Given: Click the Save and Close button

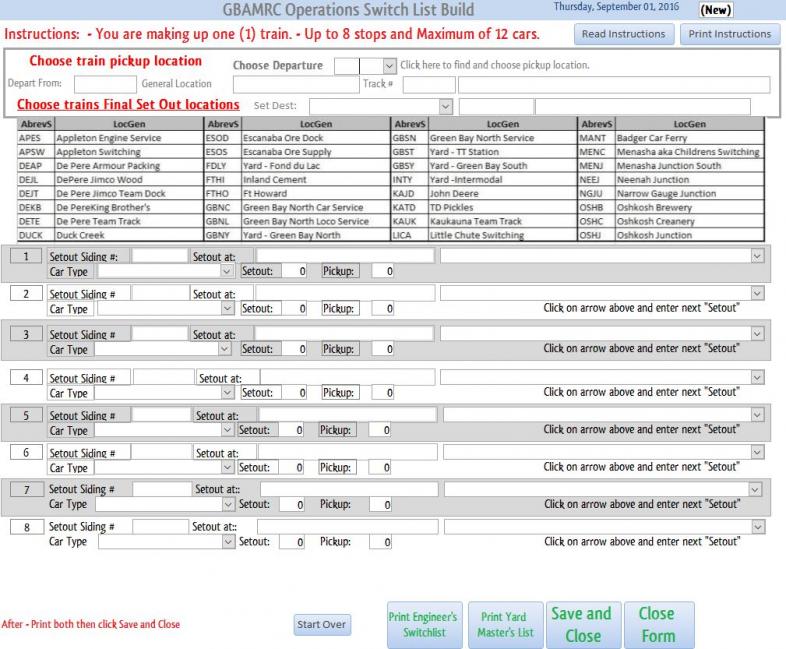Looking at the screenshot, I should [583, 624].
